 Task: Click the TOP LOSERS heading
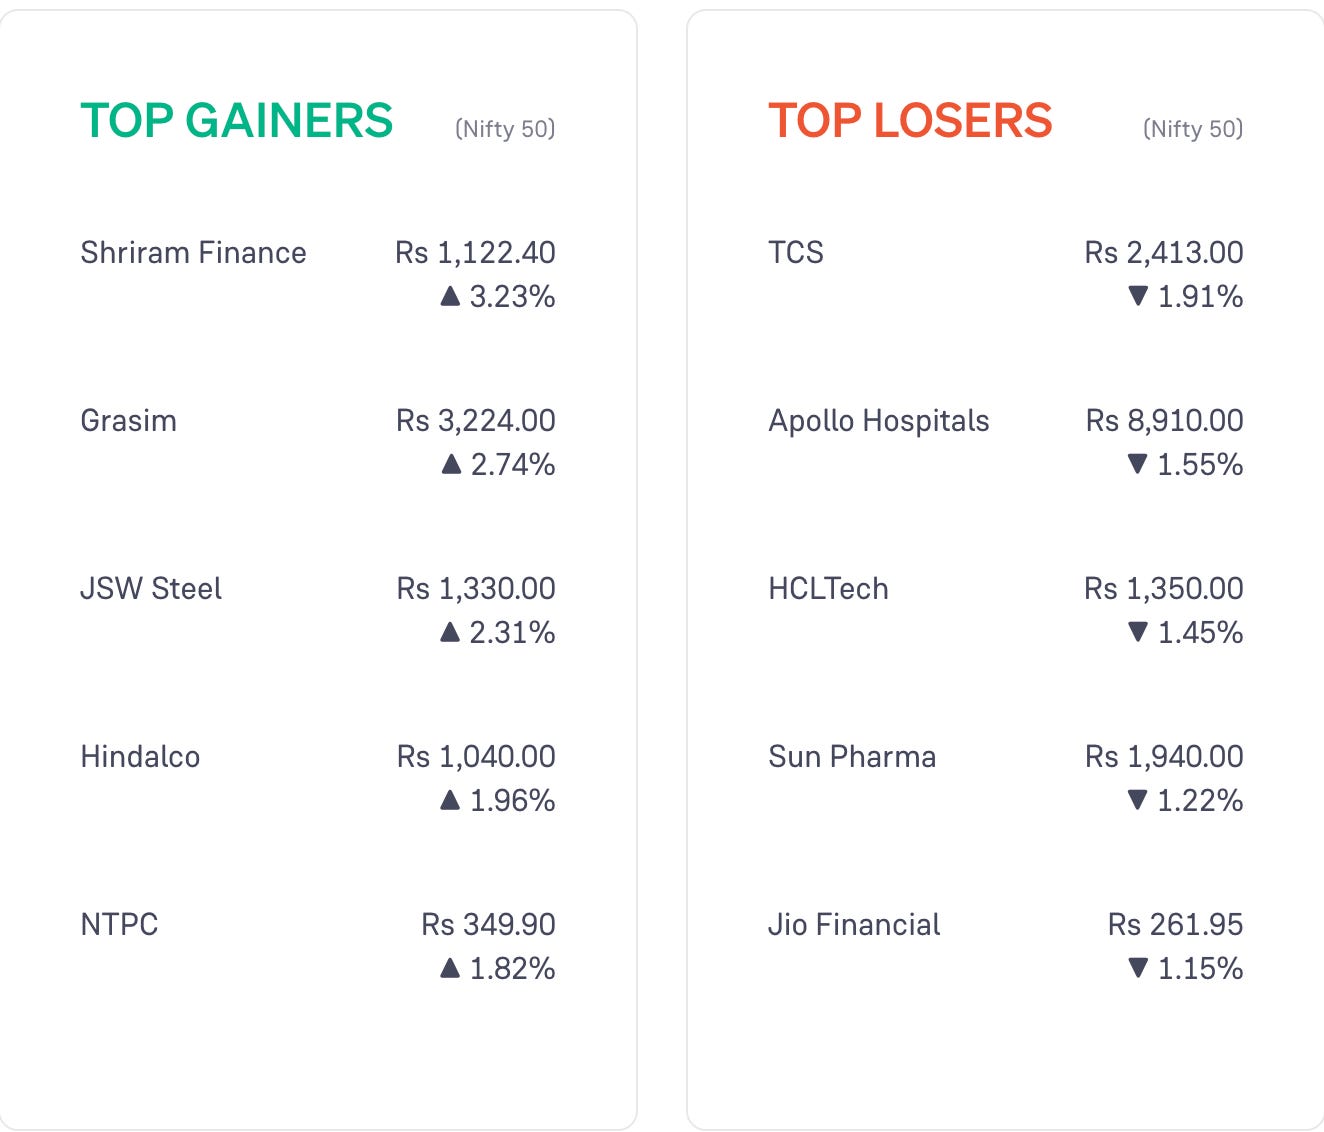(910, 120)
